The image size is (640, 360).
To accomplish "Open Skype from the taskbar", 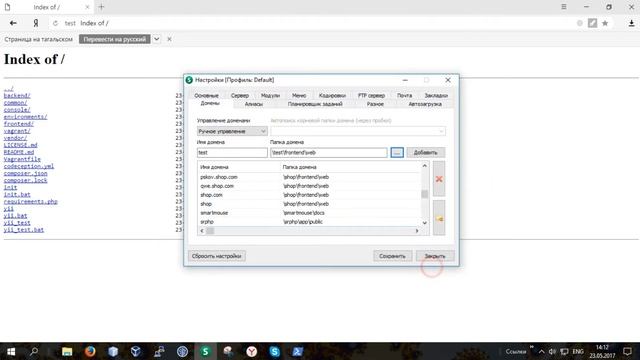I will 275,351.
